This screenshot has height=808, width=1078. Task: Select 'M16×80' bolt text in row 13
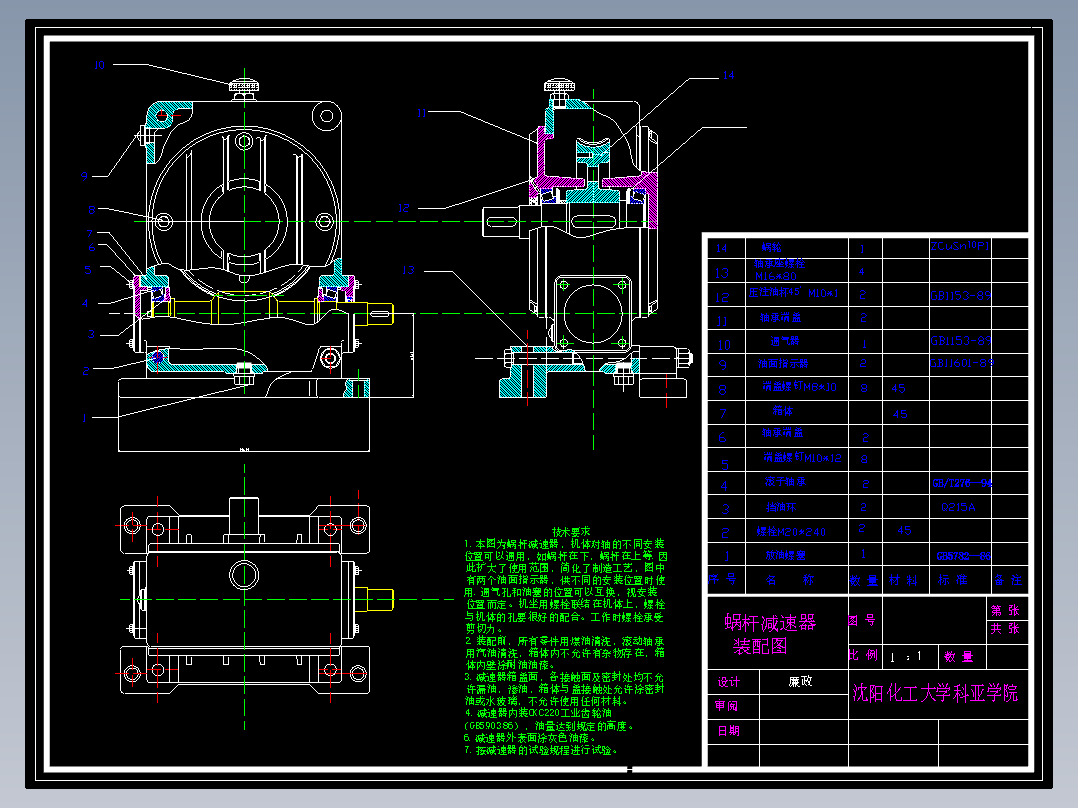pos(776,276)
